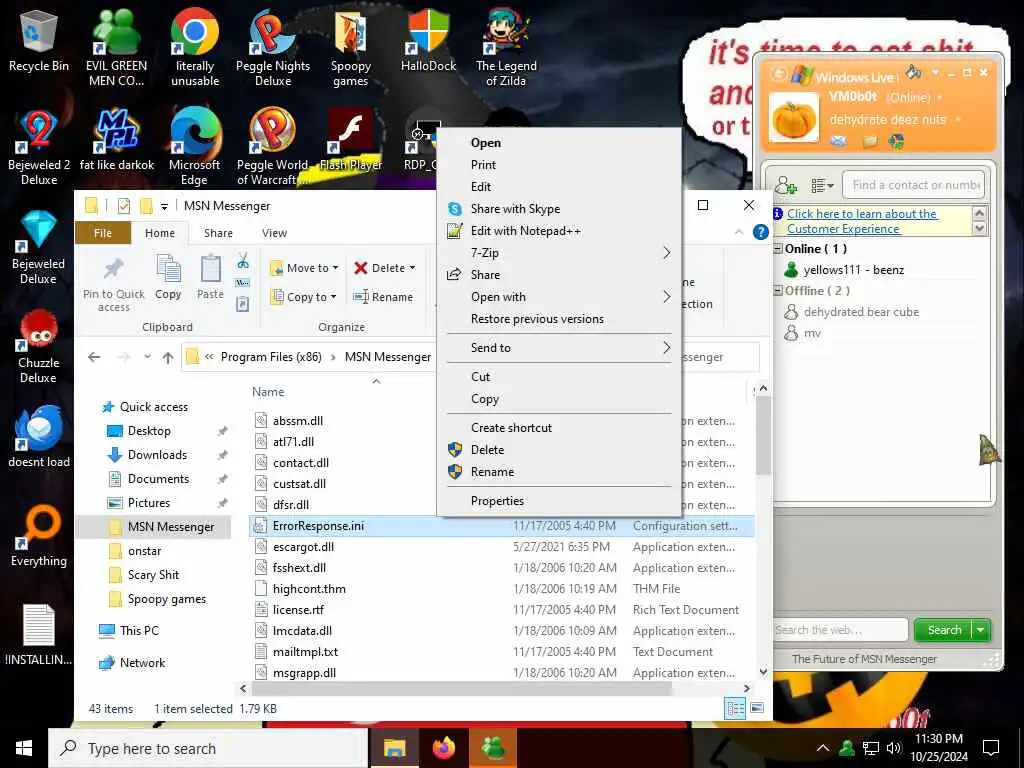Screen dimensions: 1024x768
Task: Click Add a contact icon in Messenger
Action: [x=786, y=185]
